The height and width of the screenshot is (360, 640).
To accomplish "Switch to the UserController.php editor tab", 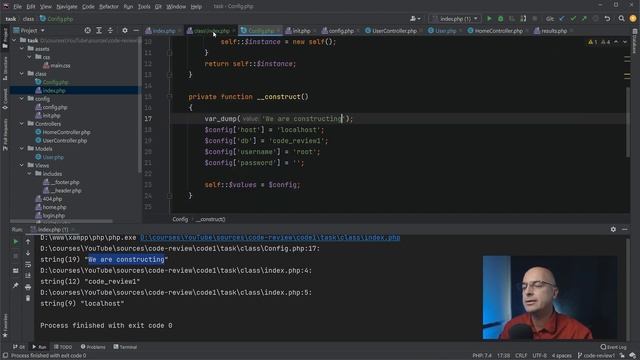I will 391,31.
